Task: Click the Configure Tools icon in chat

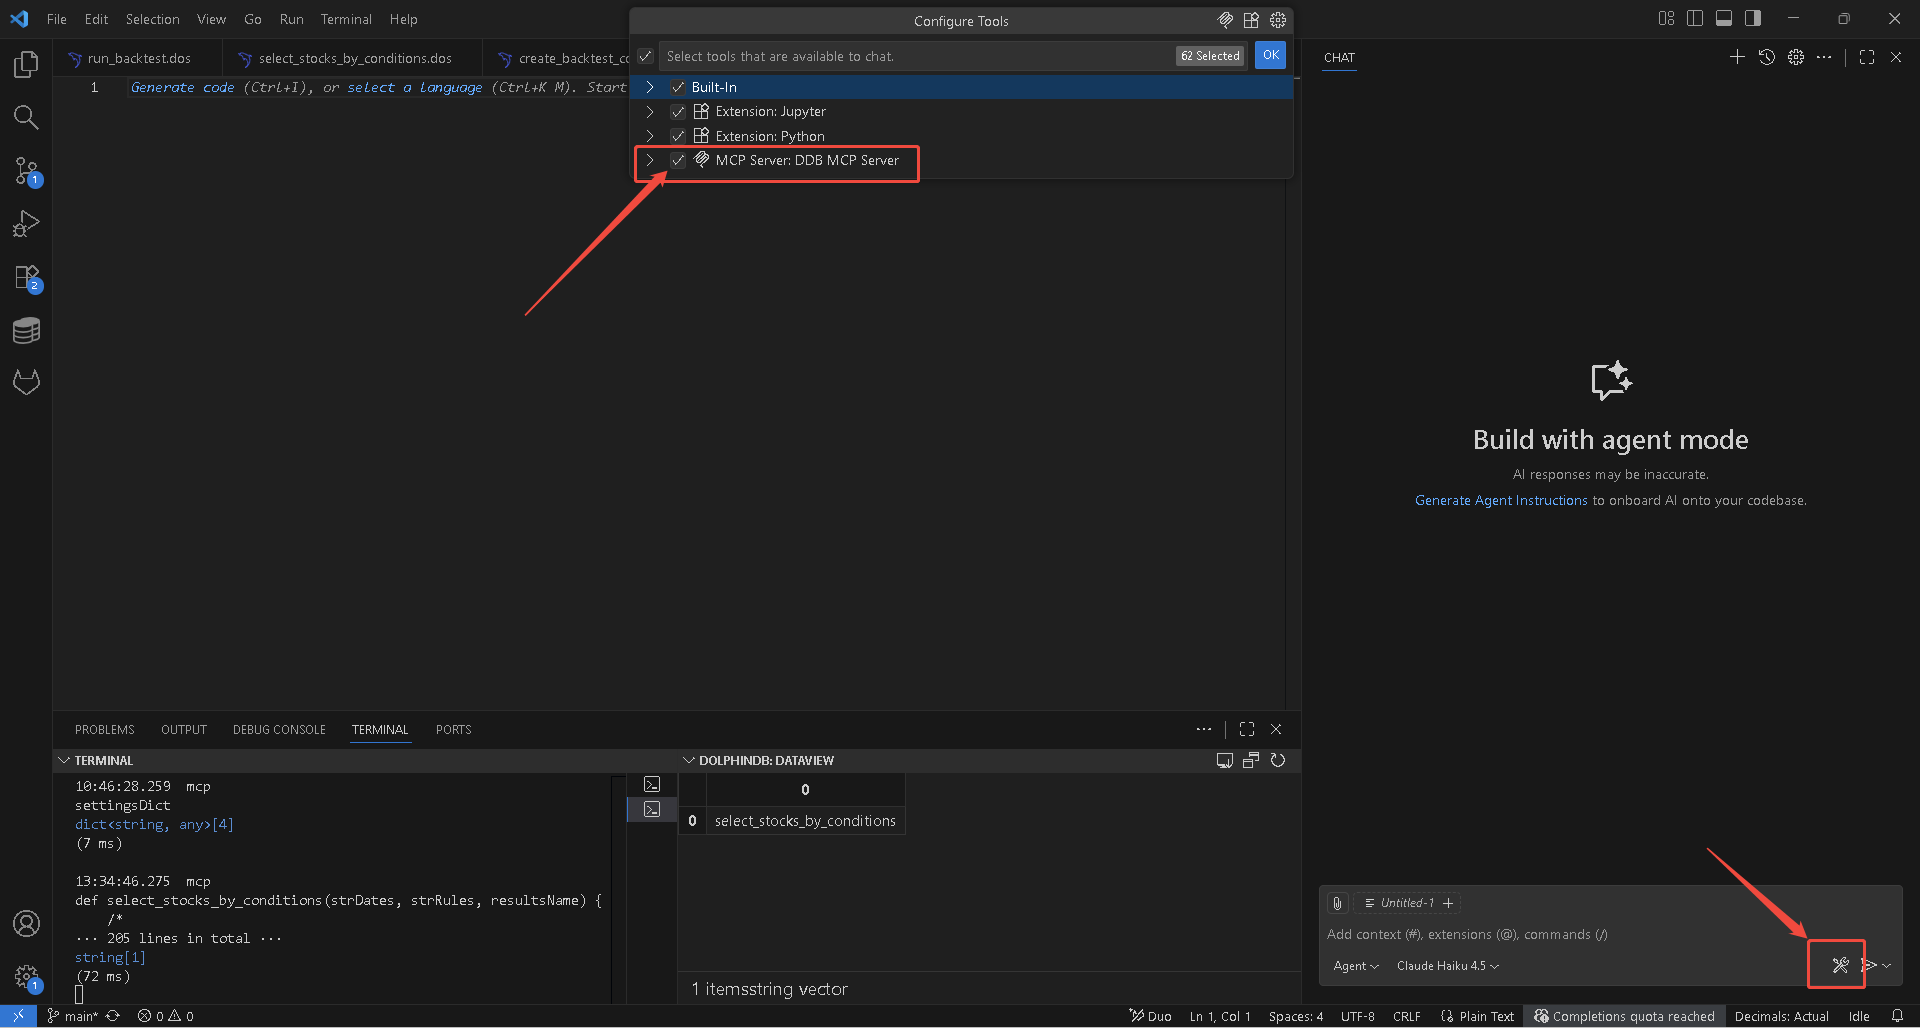Action: click(1839, 965)
